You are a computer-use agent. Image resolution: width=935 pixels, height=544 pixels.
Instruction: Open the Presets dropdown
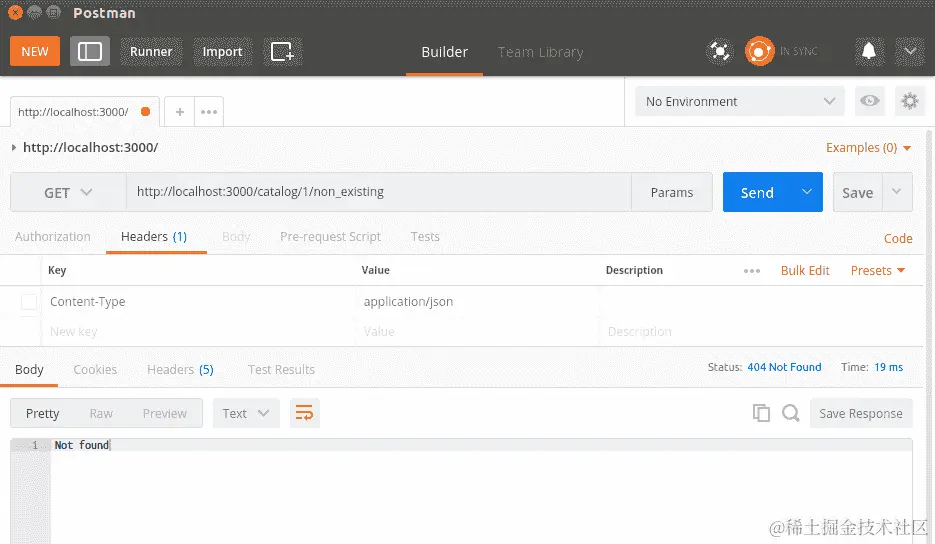coord(878,271)
